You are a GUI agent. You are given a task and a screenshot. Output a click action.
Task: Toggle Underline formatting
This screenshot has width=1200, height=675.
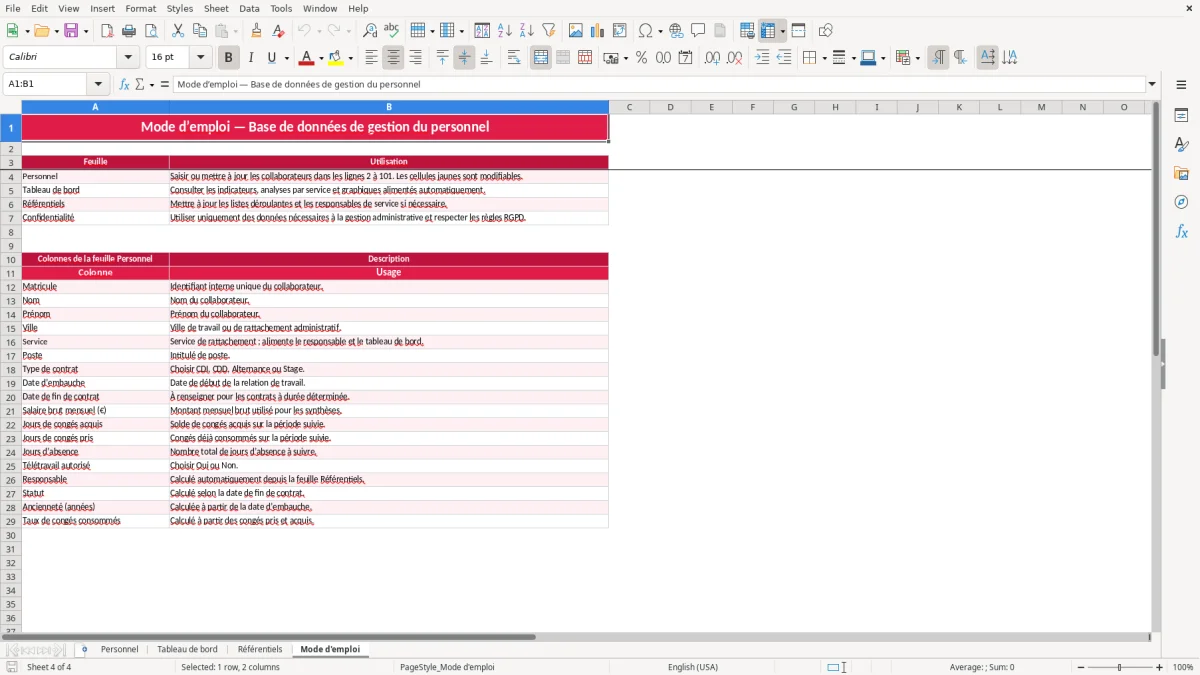[x=271, y=58]
